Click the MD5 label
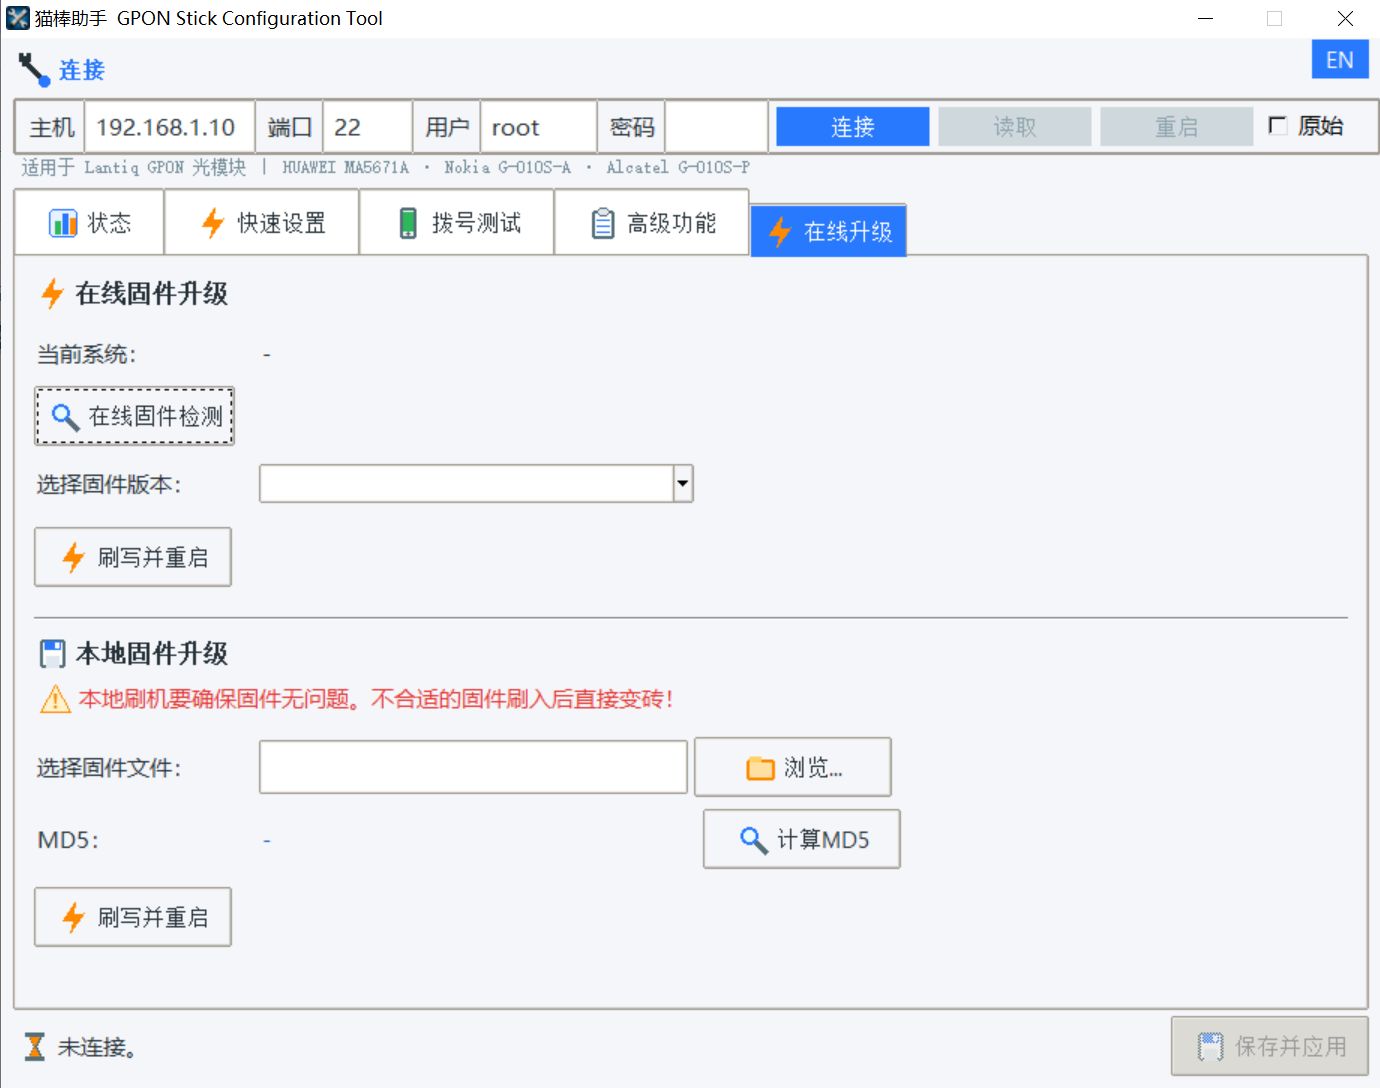 pos(69,840)
